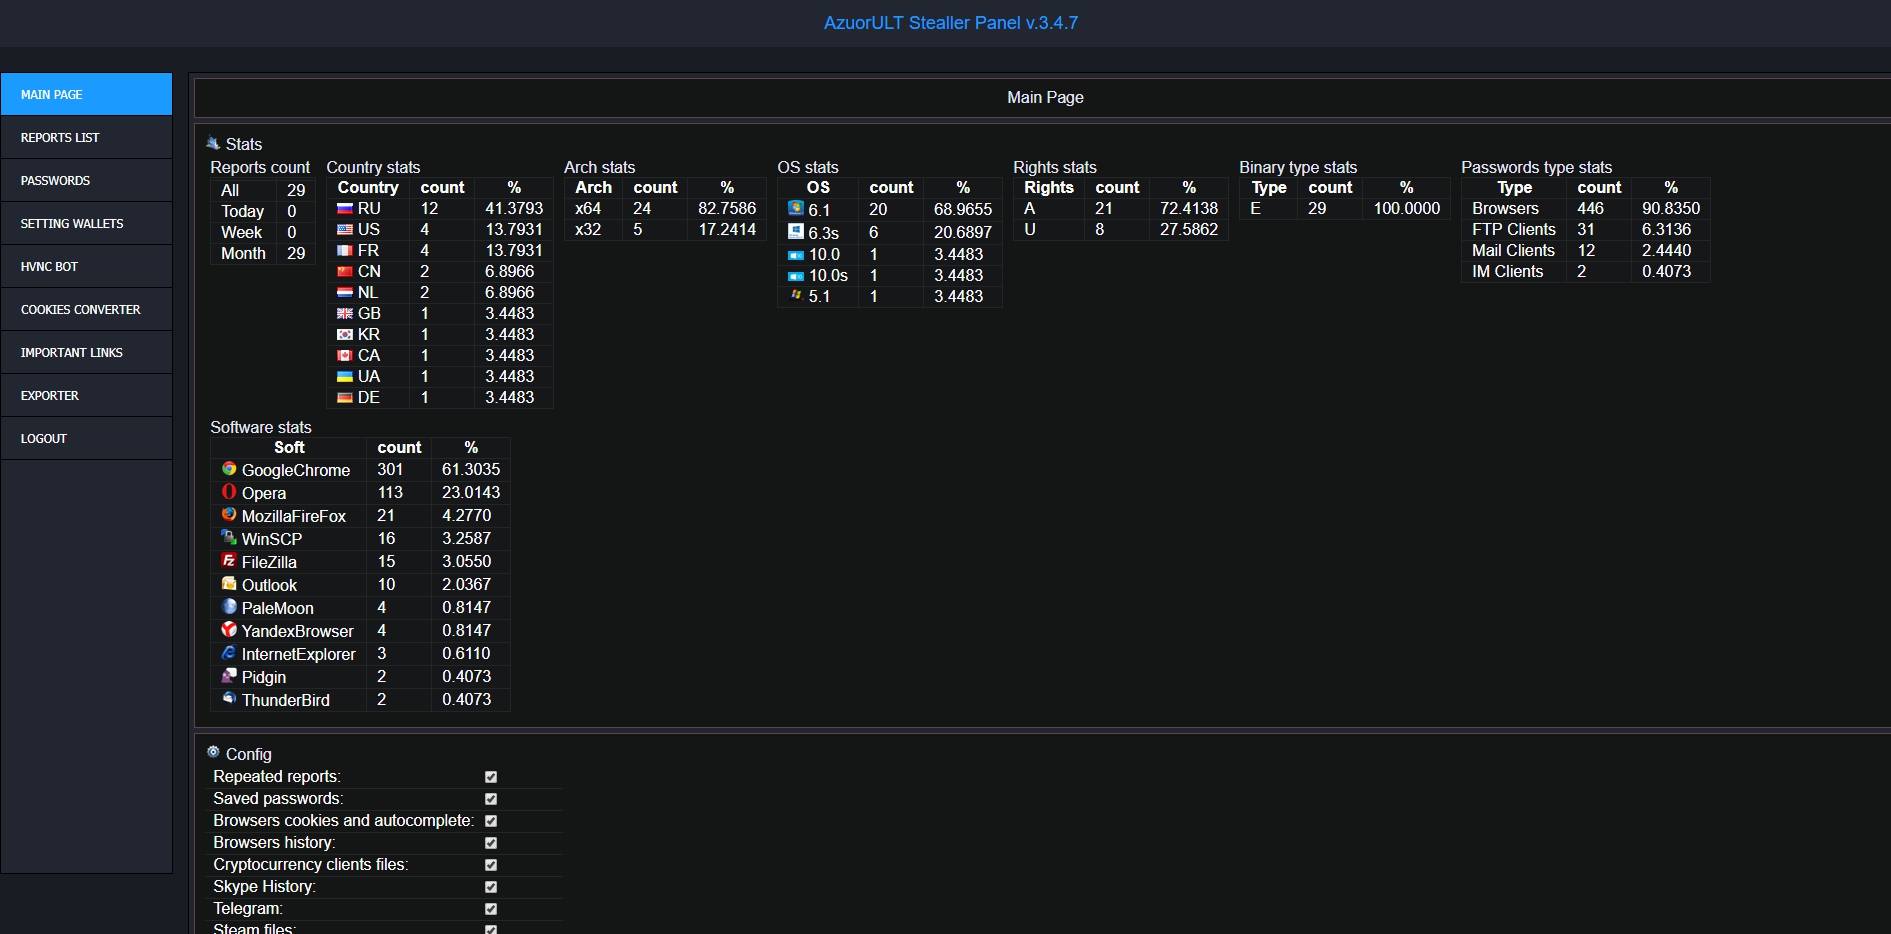Click the Main Page header bar
Viewport: 1891px width, 934px height.
[x=1044, y=97]
